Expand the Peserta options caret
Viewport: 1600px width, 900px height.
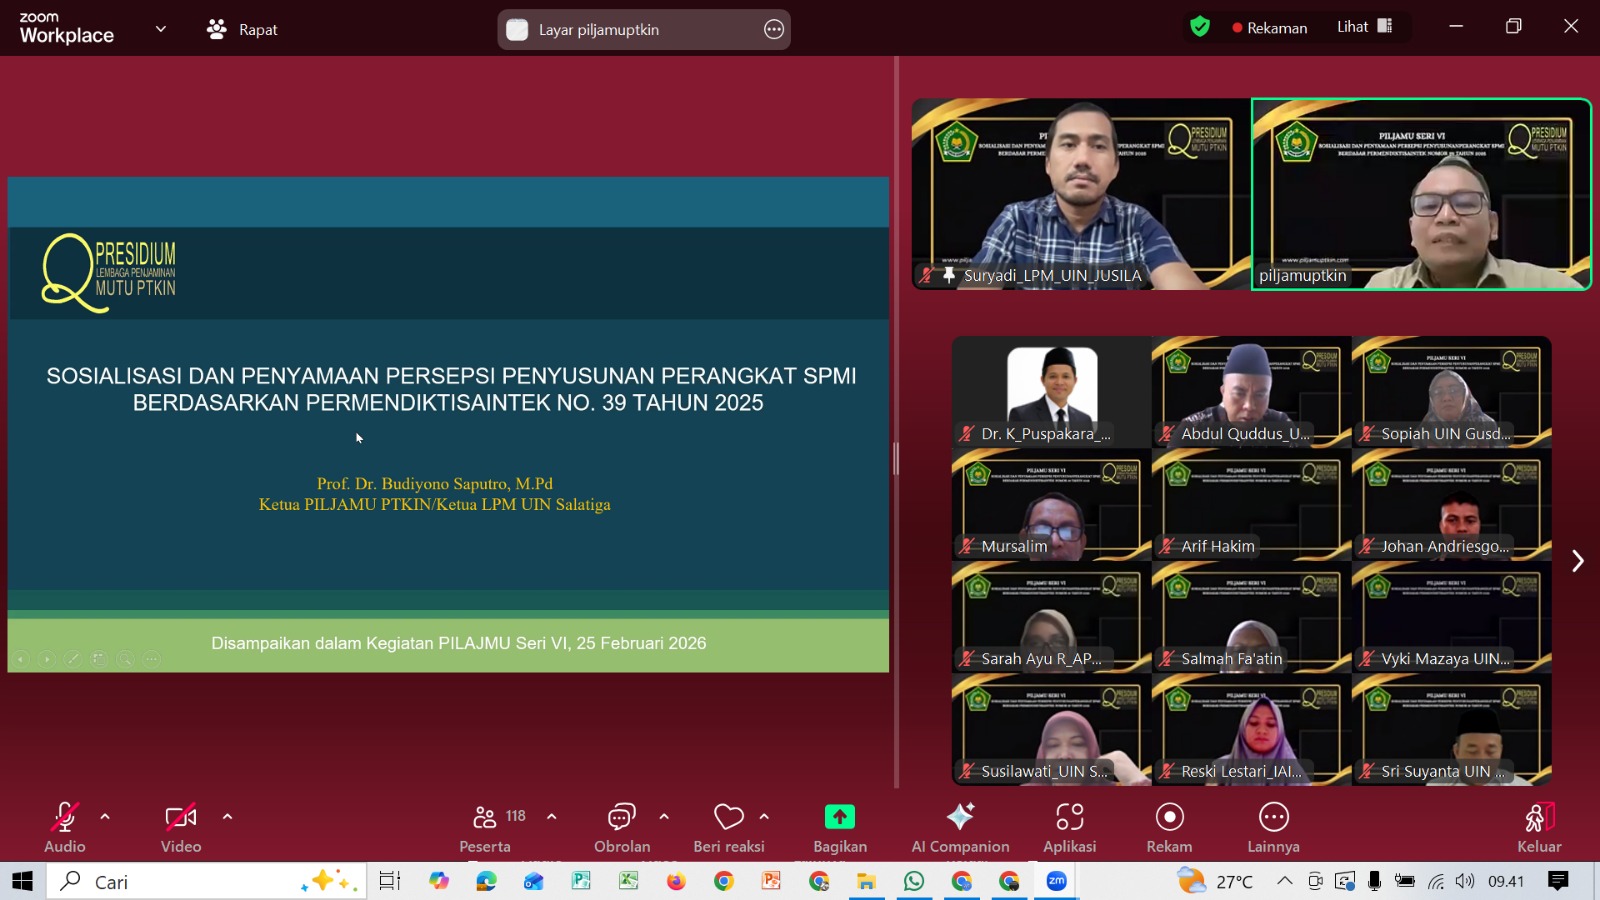click(551, 817)
